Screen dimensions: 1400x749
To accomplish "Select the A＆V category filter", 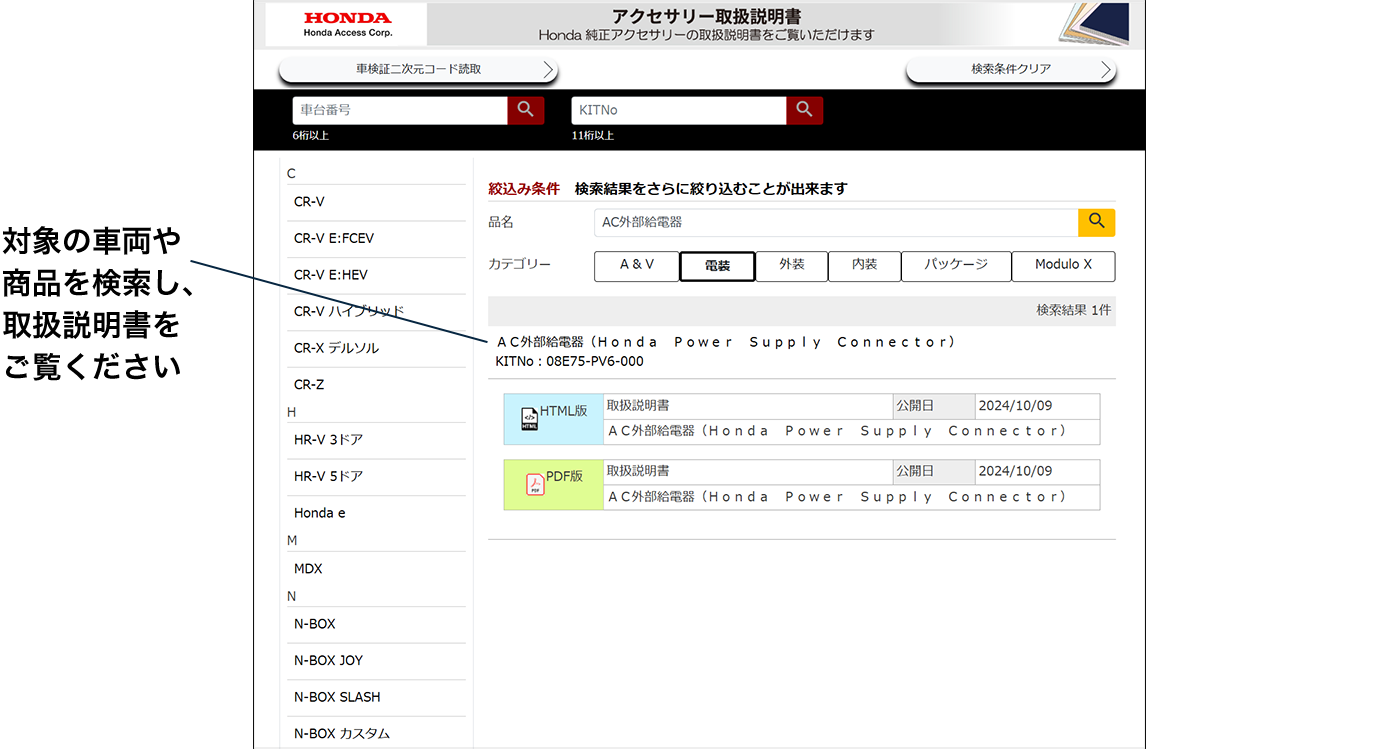I will (636, 266).
